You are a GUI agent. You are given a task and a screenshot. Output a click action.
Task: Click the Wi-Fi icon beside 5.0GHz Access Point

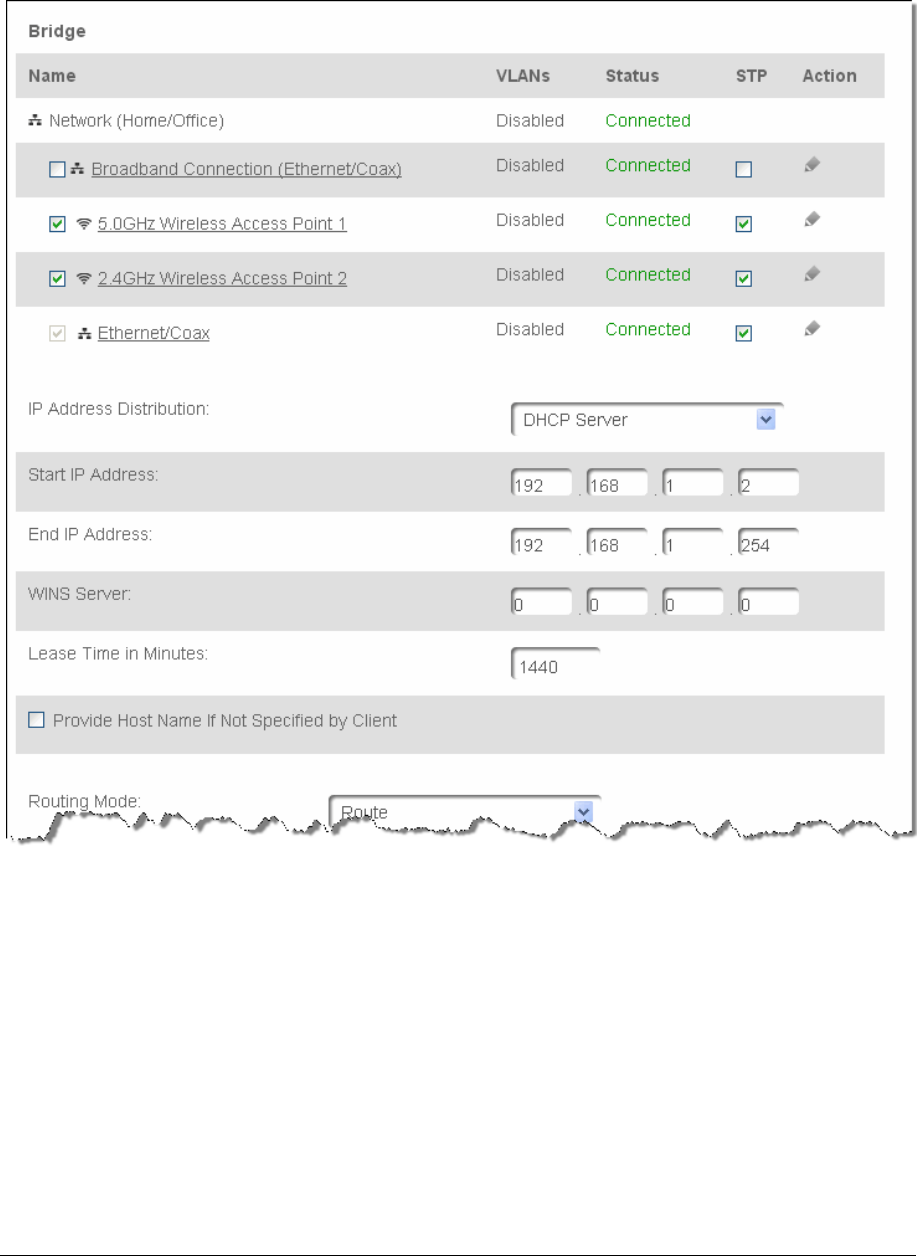(x=83, y=224)
